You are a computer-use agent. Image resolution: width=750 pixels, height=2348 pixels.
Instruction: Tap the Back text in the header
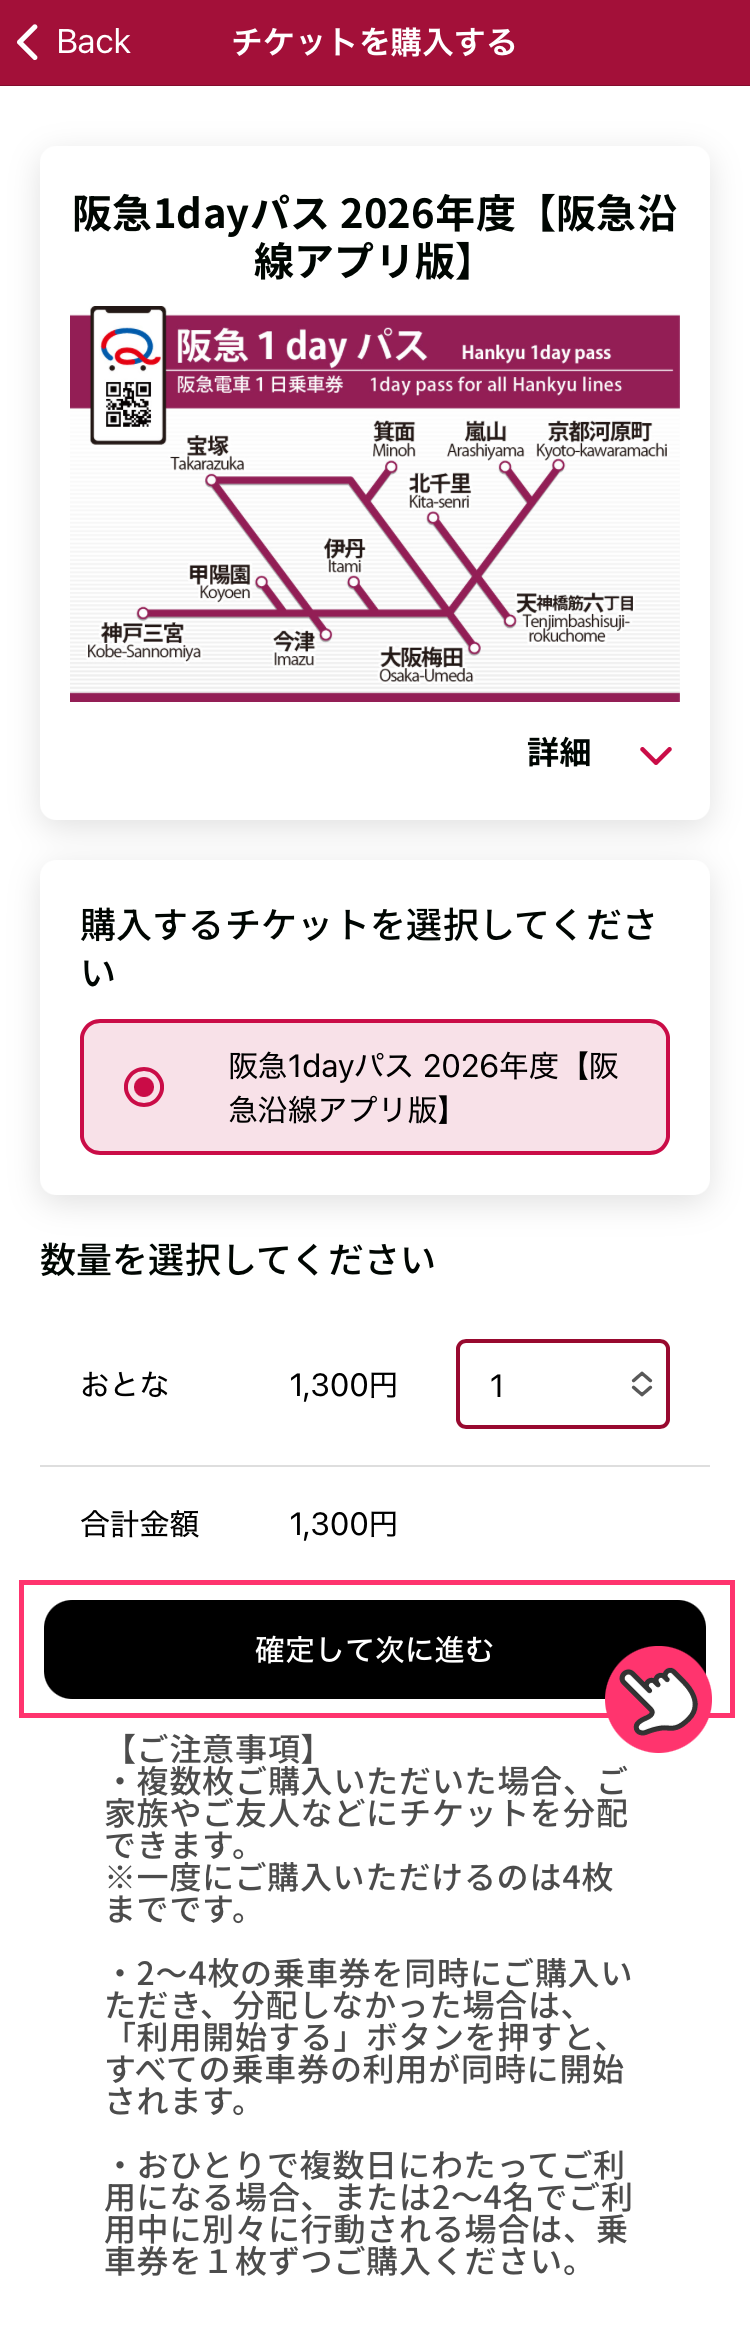coord(93,42)
